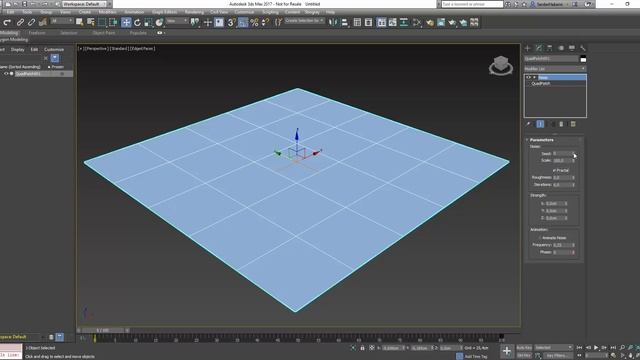Expand the Noise modifier sub-objects arrow
This screenshot has height=360, width=640.
[x=534, y=77]
